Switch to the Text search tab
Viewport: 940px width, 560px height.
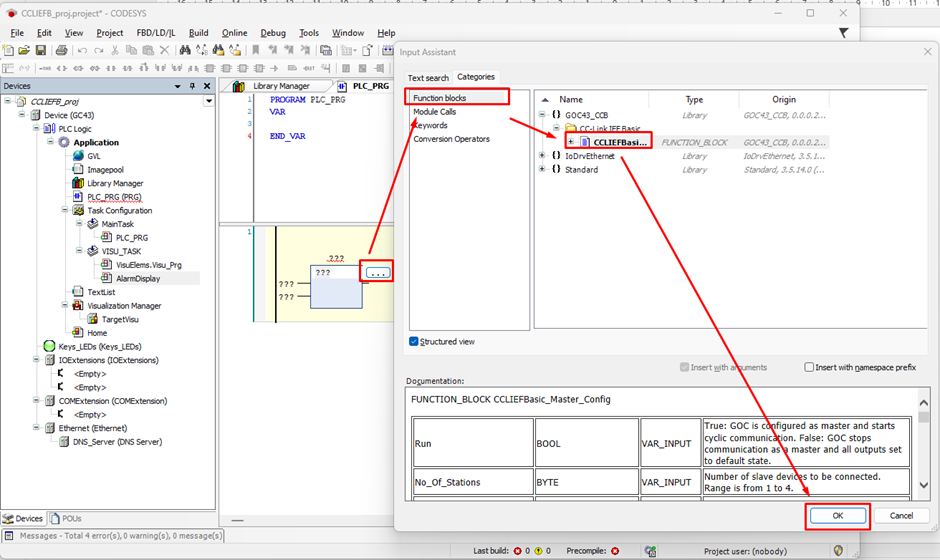[x=428, y=78]
